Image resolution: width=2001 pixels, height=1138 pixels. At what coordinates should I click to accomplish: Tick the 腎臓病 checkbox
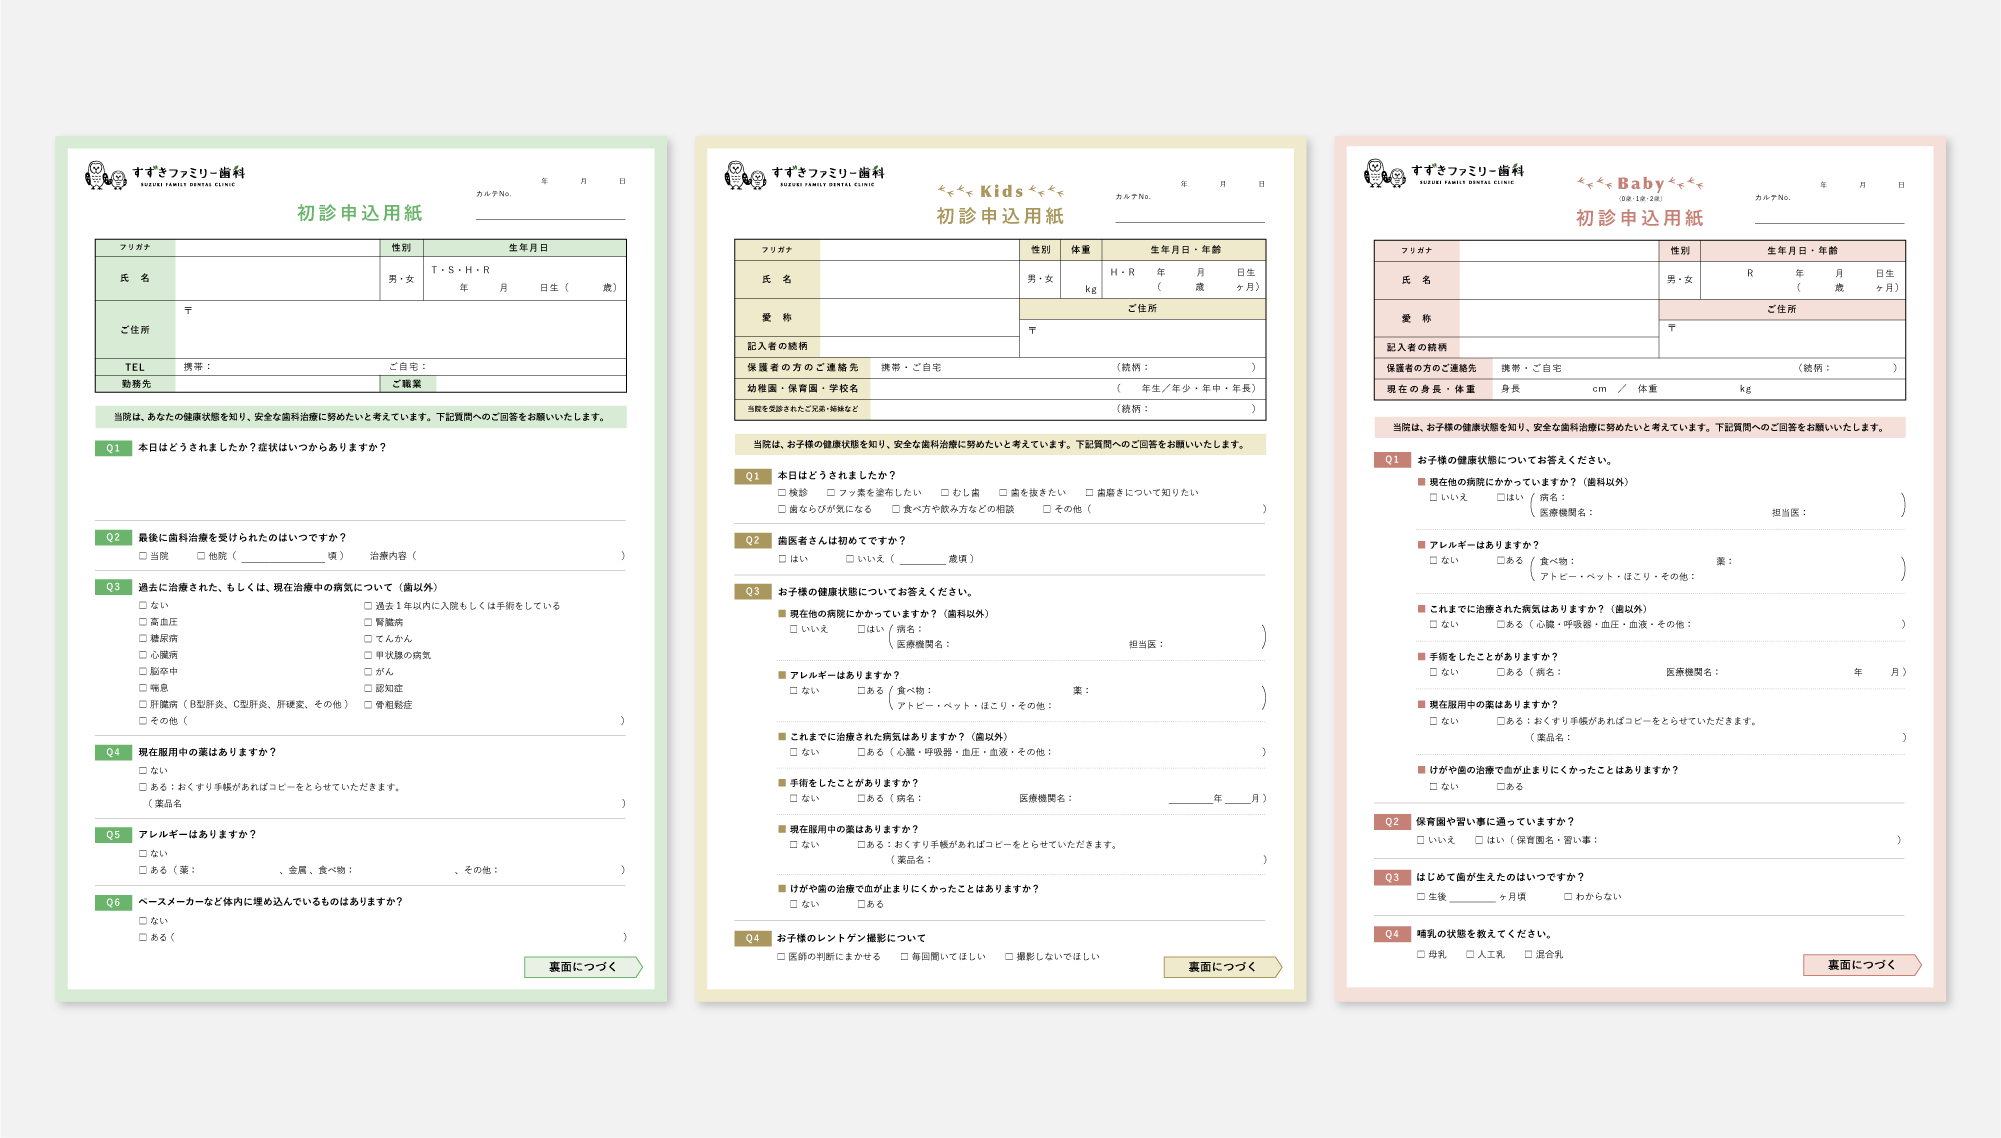click(368, 622)
